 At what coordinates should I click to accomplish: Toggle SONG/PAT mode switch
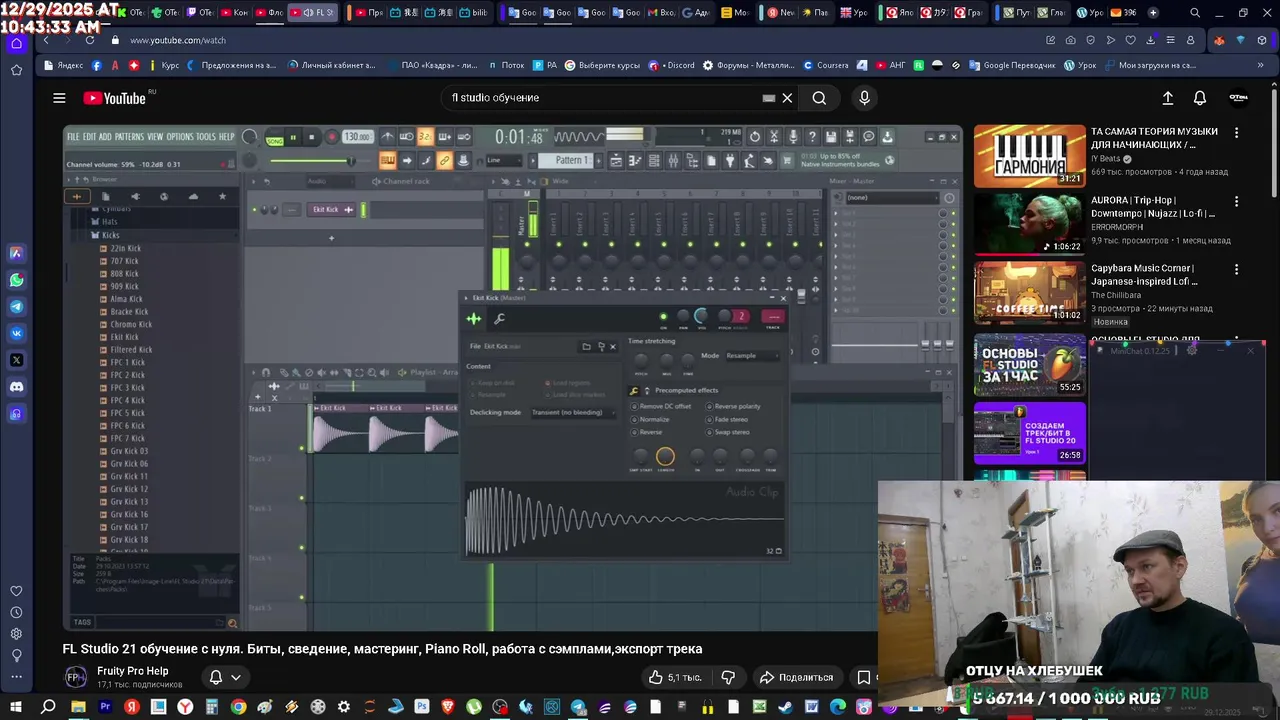(x=275, y=138)
